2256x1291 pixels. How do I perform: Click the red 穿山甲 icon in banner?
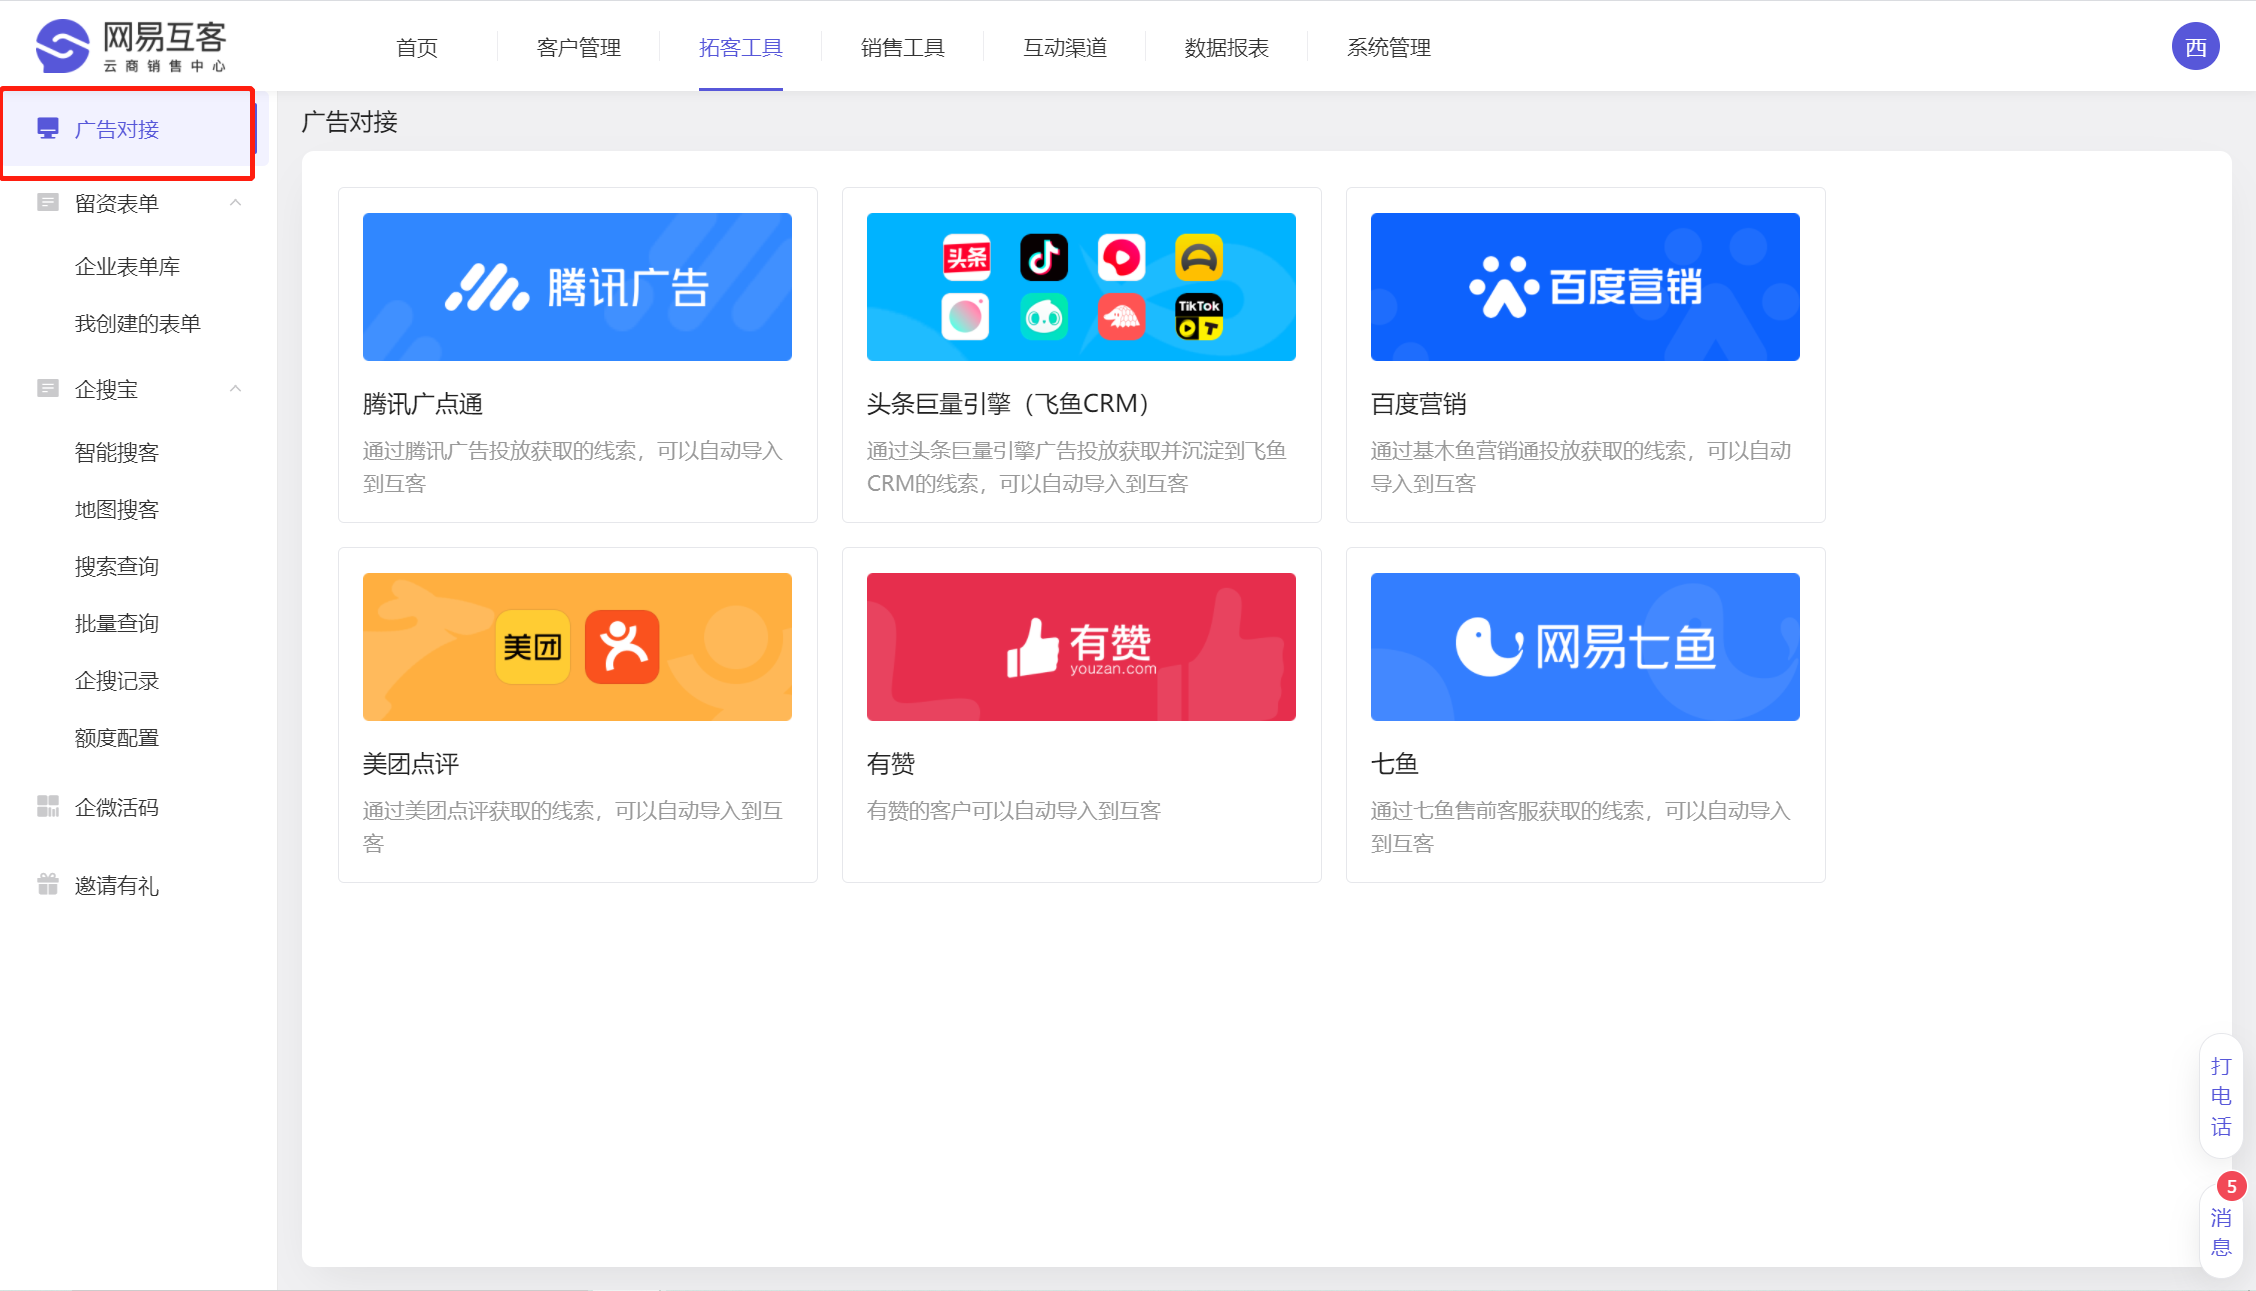tap(1122, 318)
